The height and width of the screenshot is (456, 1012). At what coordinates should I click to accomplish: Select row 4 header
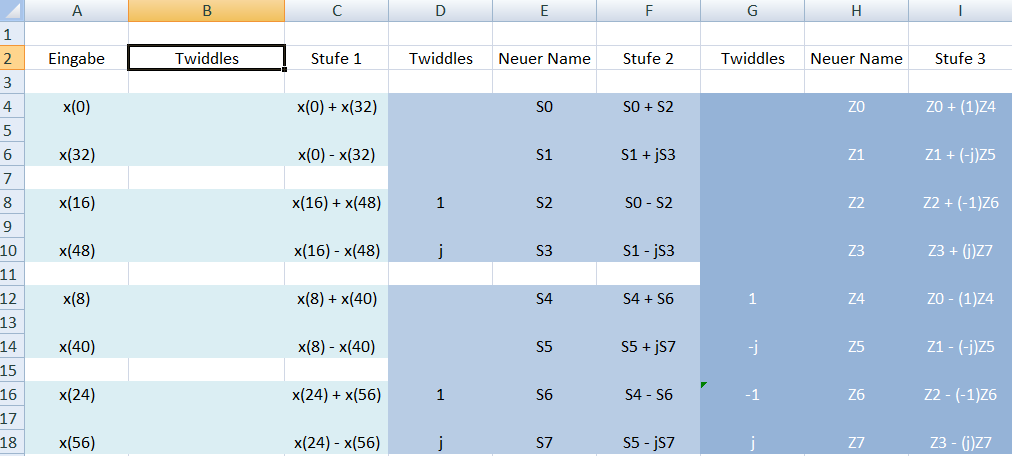pos(12,106)
